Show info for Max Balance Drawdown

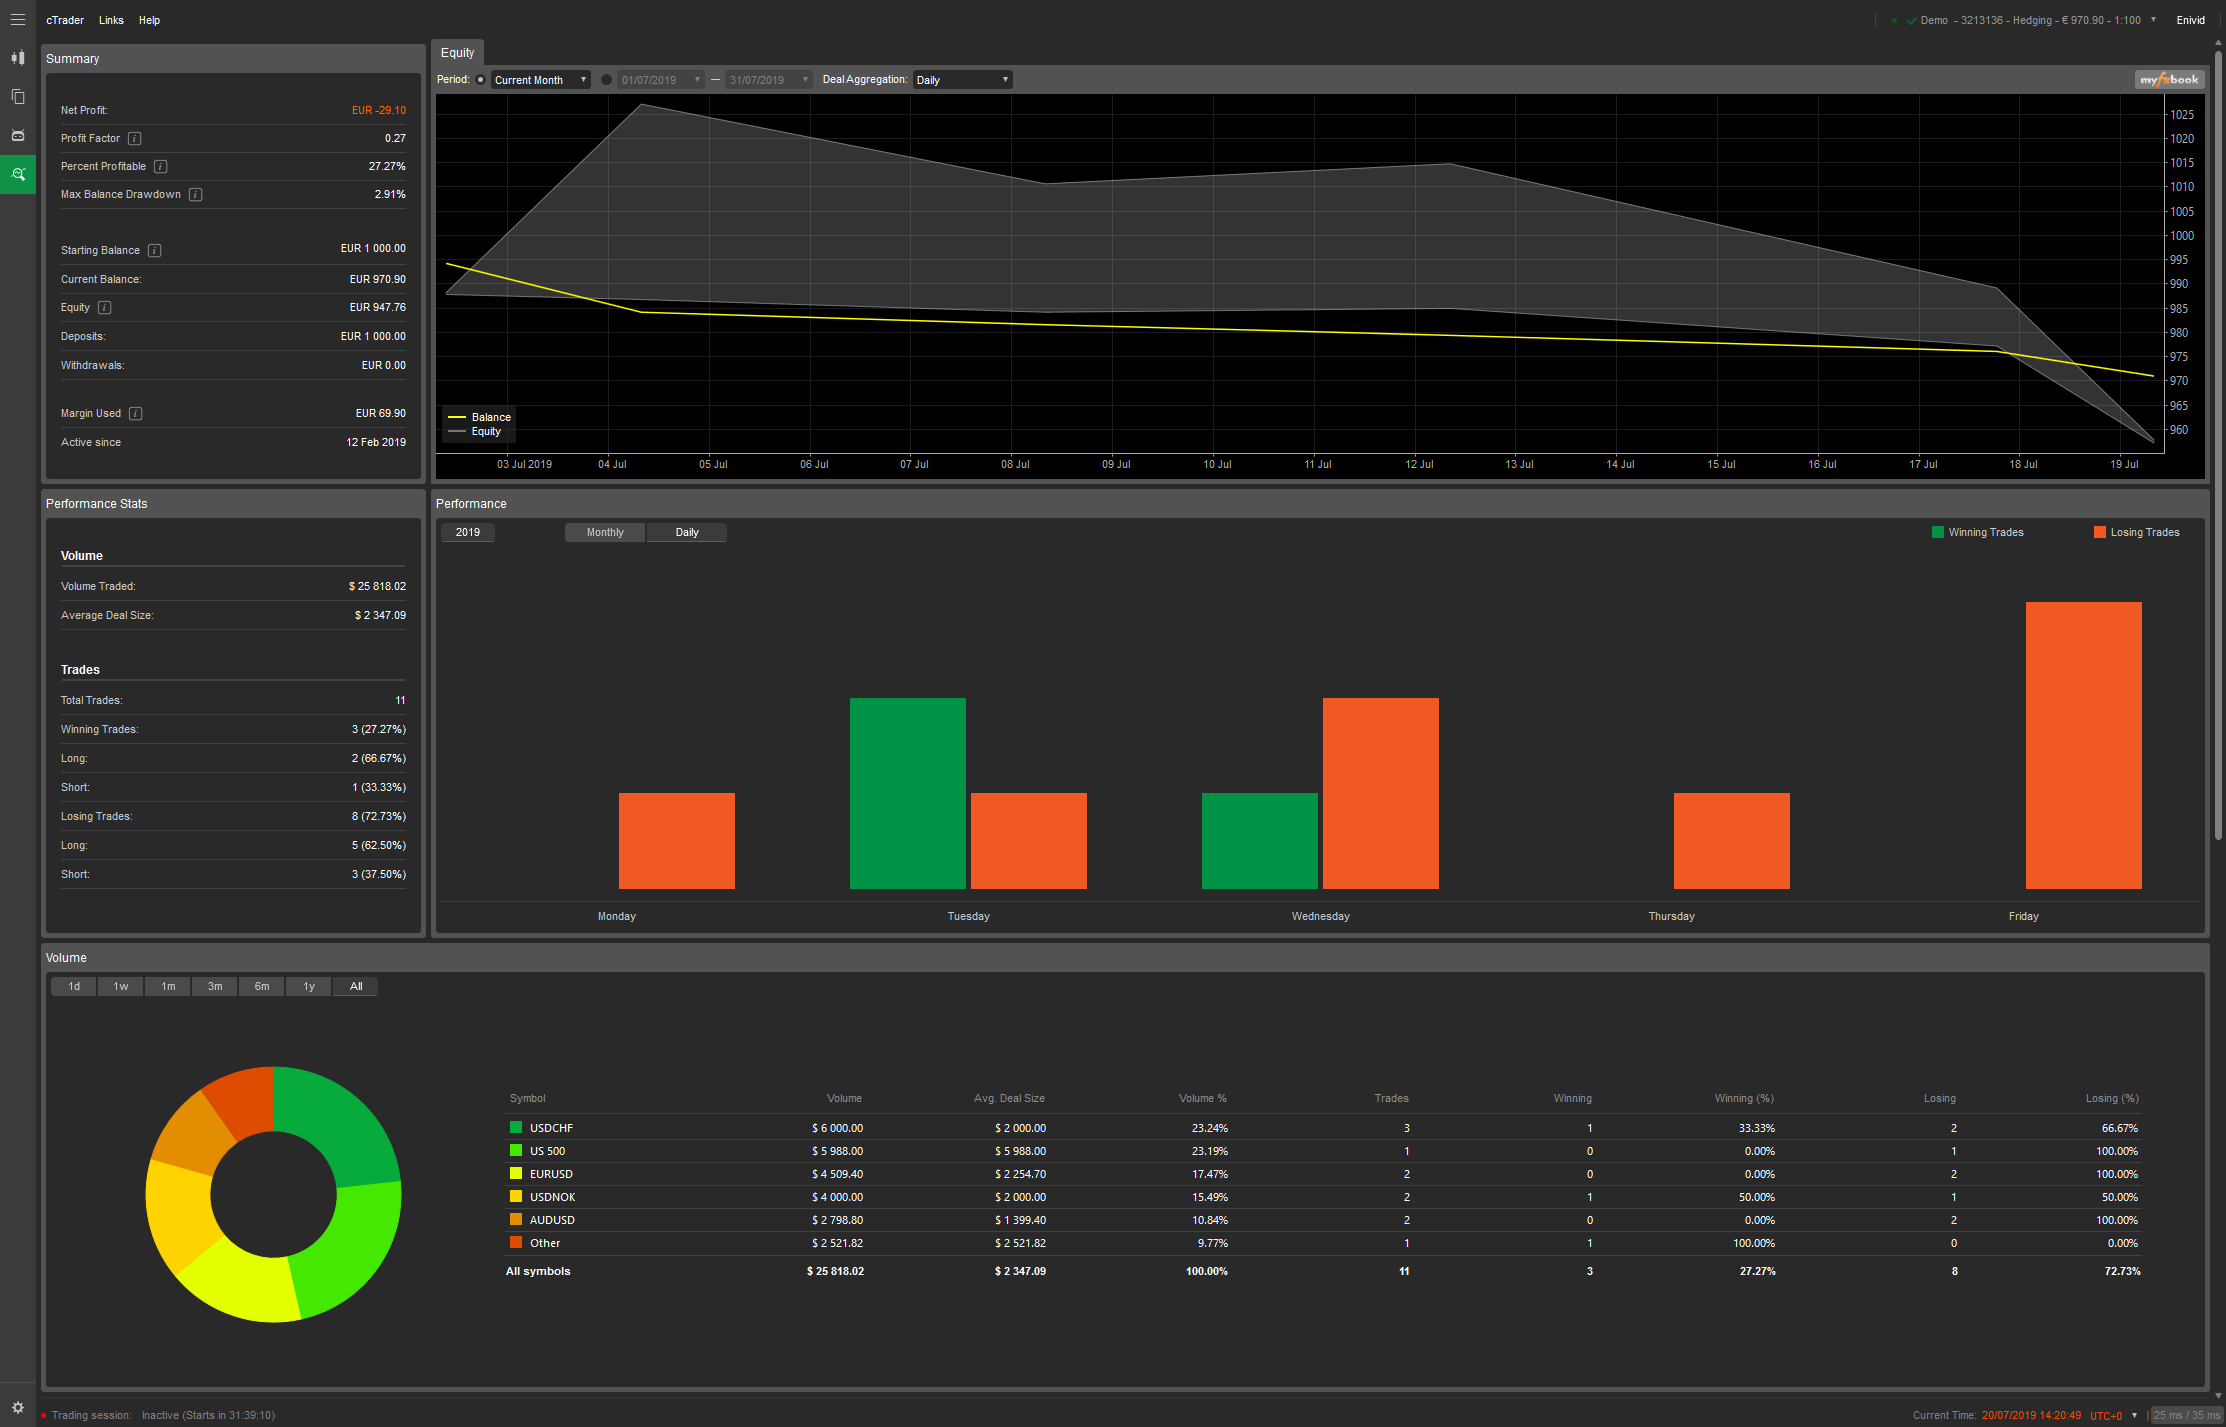click(196, 195)
